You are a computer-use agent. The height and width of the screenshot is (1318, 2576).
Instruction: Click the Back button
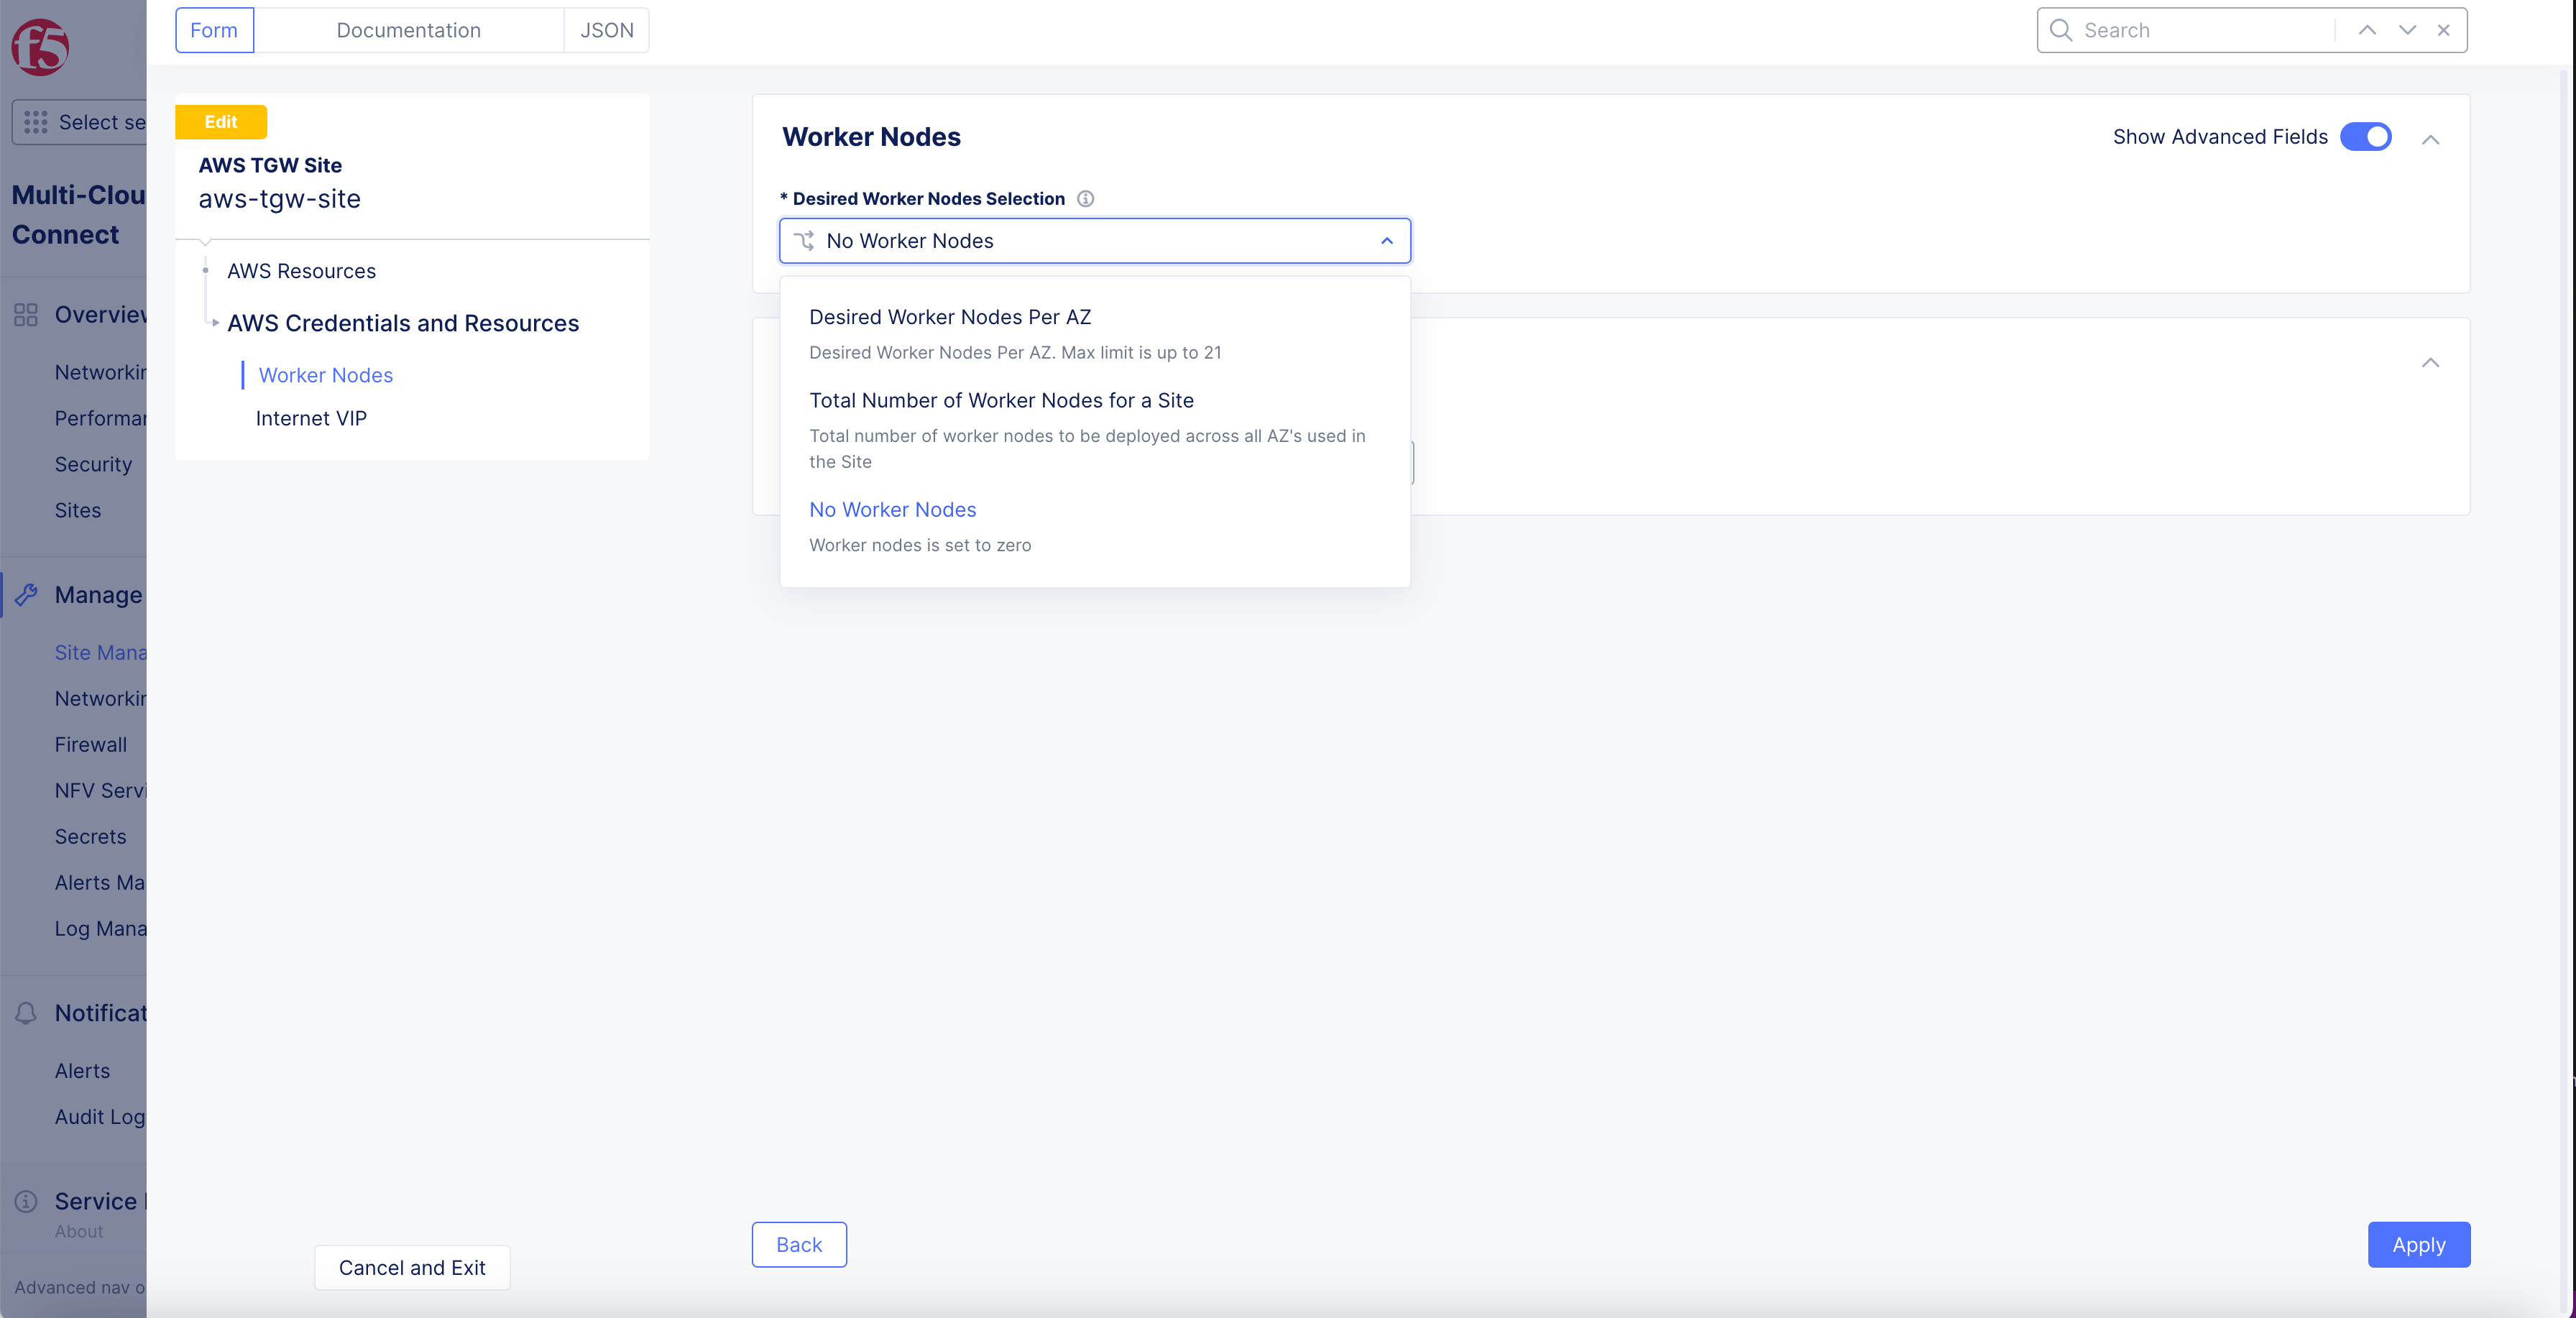799,1245
